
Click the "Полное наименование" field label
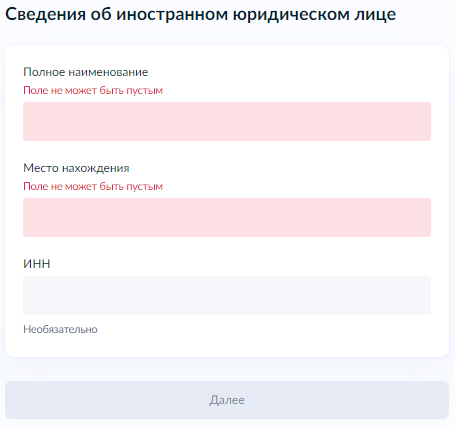86,72
